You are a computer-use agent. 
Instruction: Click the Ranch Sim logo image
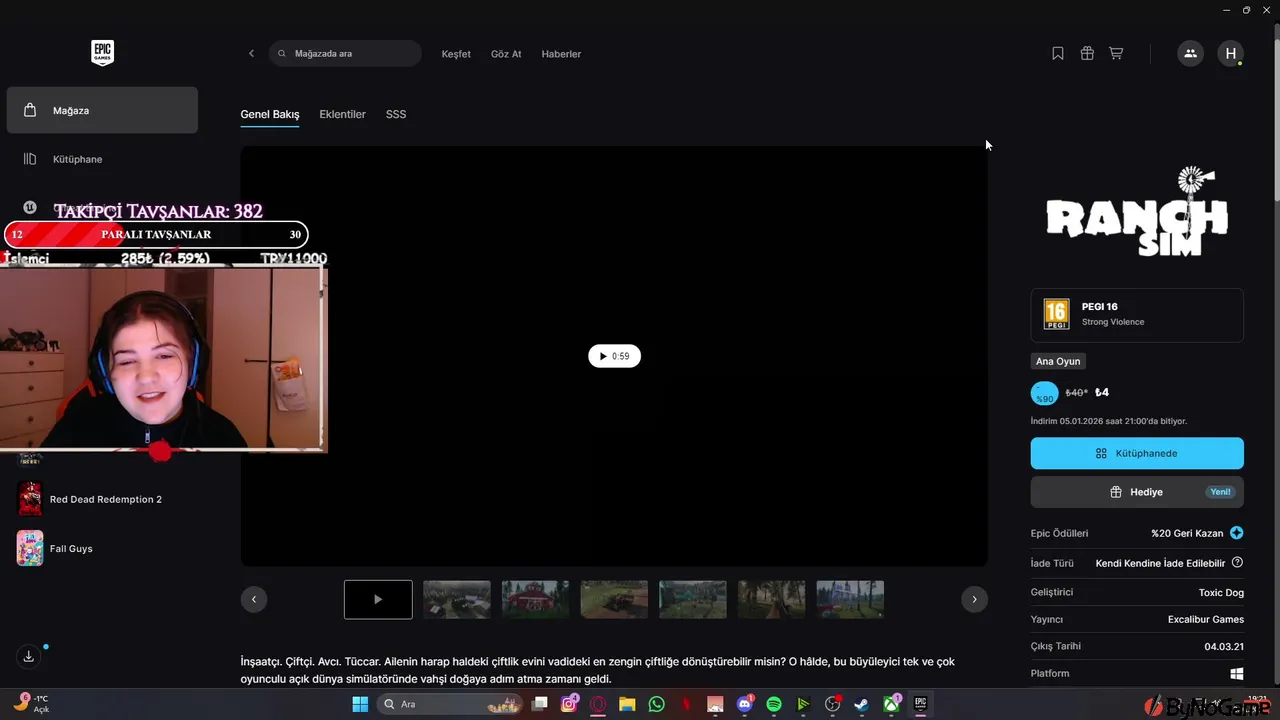tap(1137, 211)
